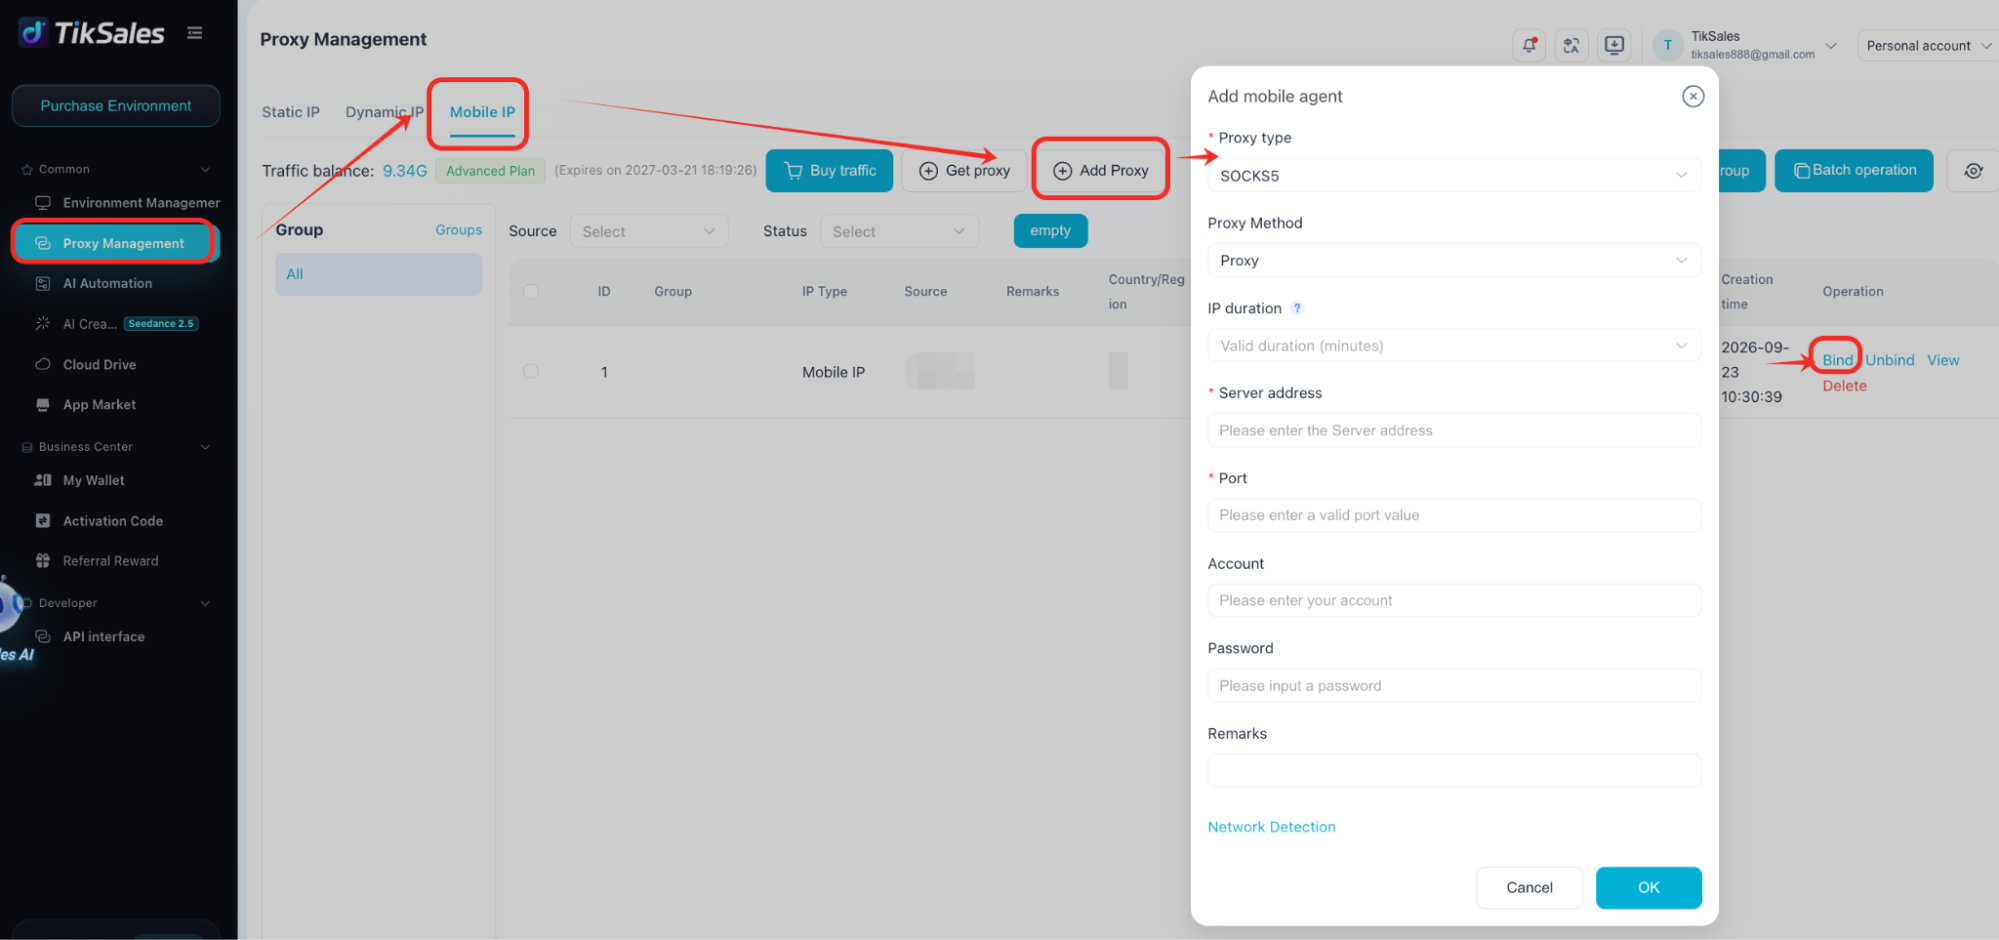1999x940 pixels.
Task: Close the Add mobile agent dialog
Action: point(1693,96)
